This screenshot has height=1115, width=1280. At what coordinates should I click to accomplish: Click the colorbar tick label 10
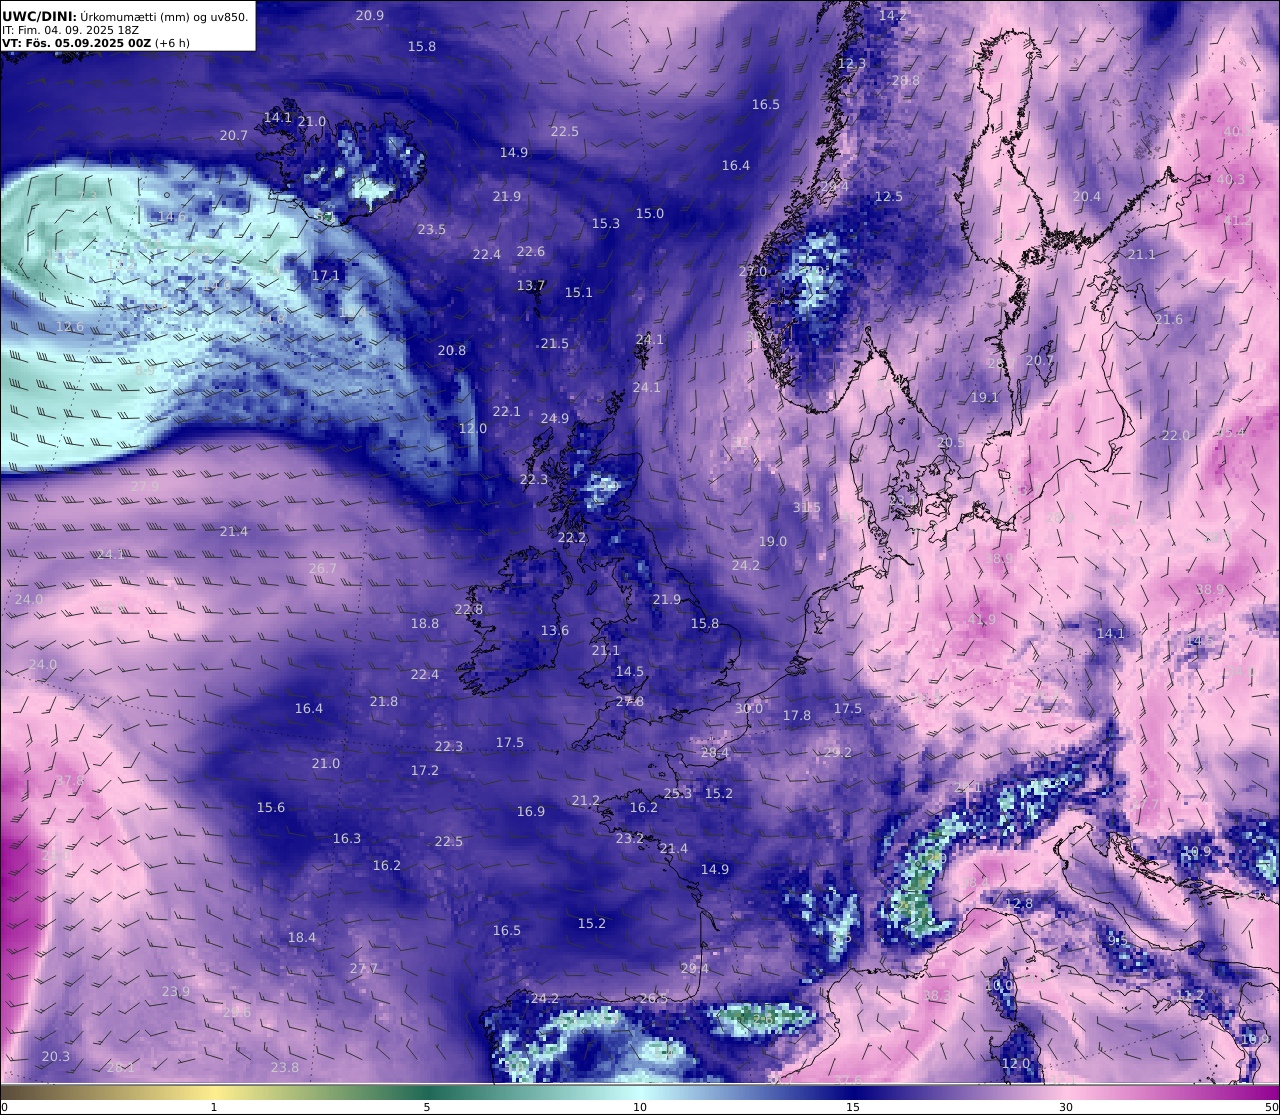[640, 1107]
